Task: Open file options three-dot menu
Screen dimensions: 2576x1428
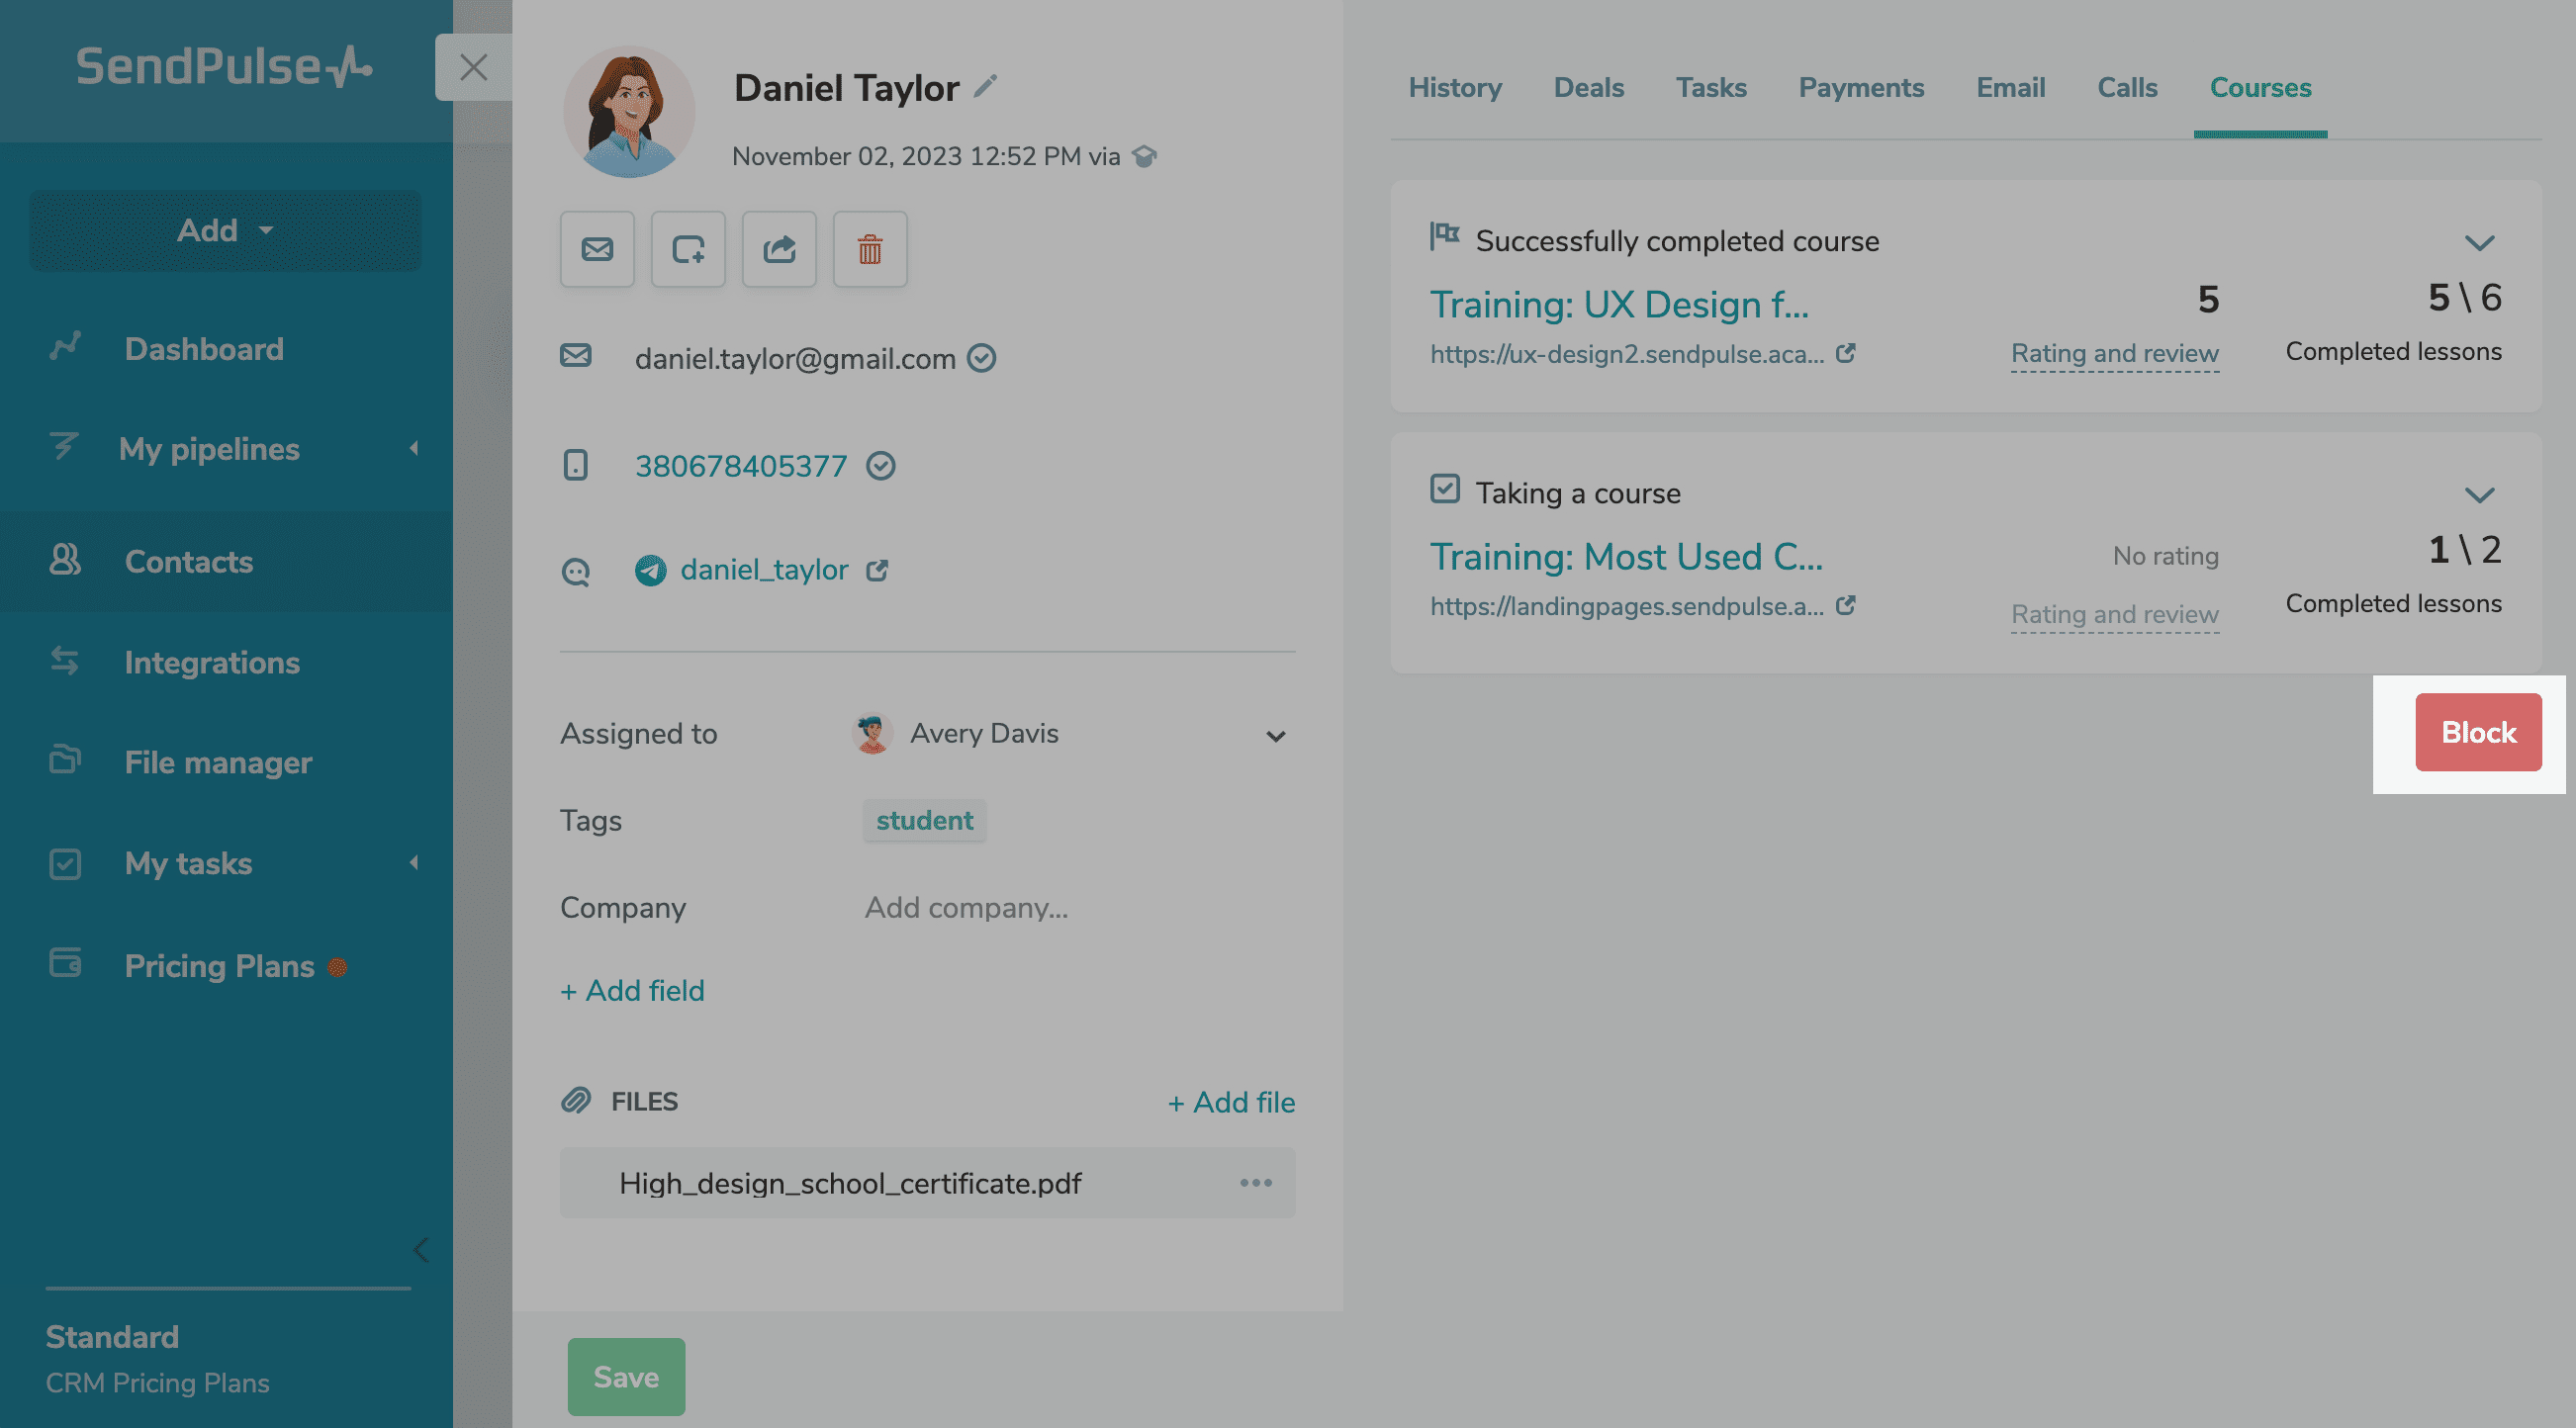Action: (x=1255, y=1182)
